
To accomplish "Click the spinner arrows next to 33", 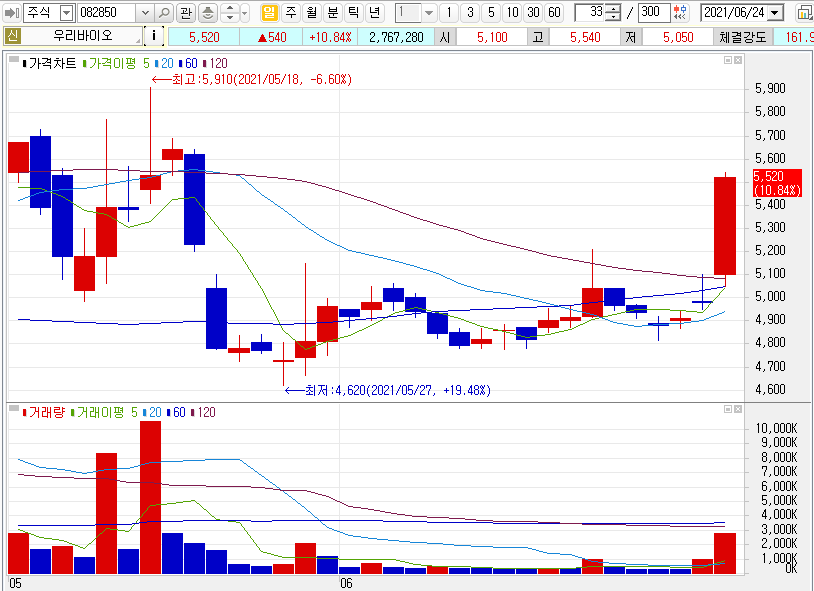I will 614,12.
